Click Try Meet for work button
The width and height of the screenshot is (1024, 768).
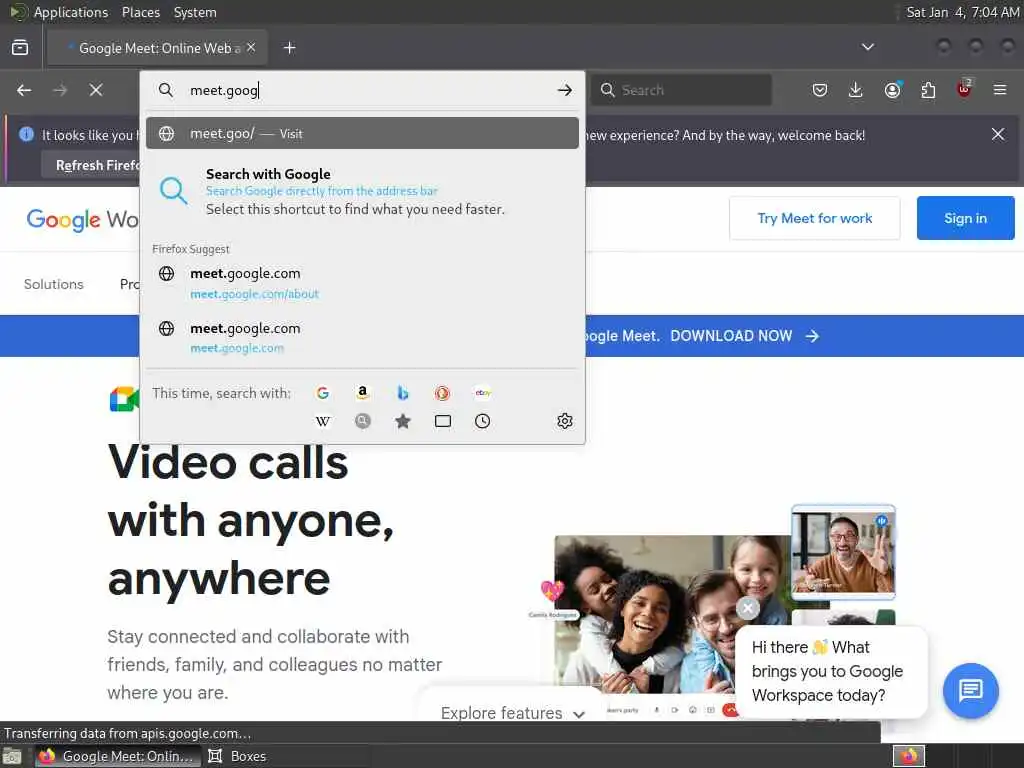[814, 218]
